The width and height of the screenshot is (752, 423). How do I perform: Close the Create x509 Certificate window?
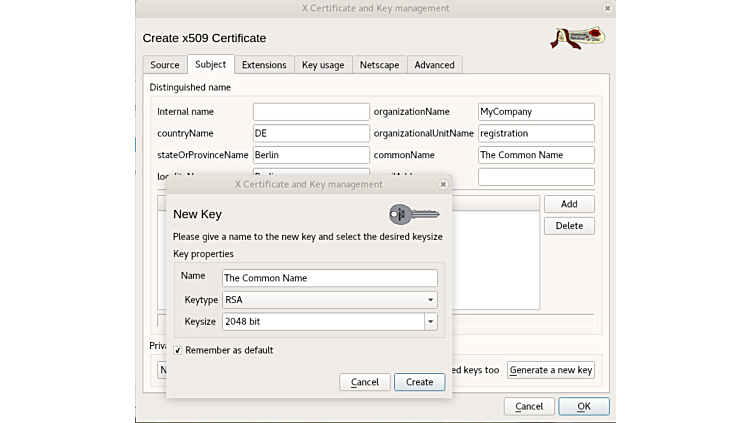pyautogui.click(x=607, y=8)
